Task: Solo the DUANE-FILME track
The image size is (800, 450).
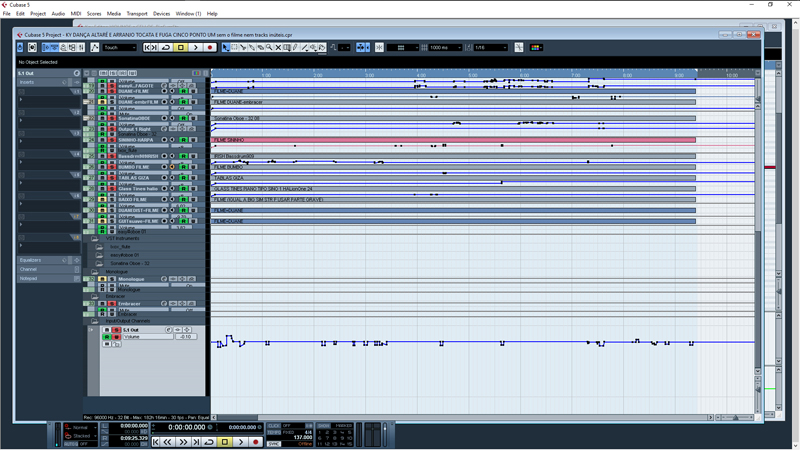Action: pos(112,91)
